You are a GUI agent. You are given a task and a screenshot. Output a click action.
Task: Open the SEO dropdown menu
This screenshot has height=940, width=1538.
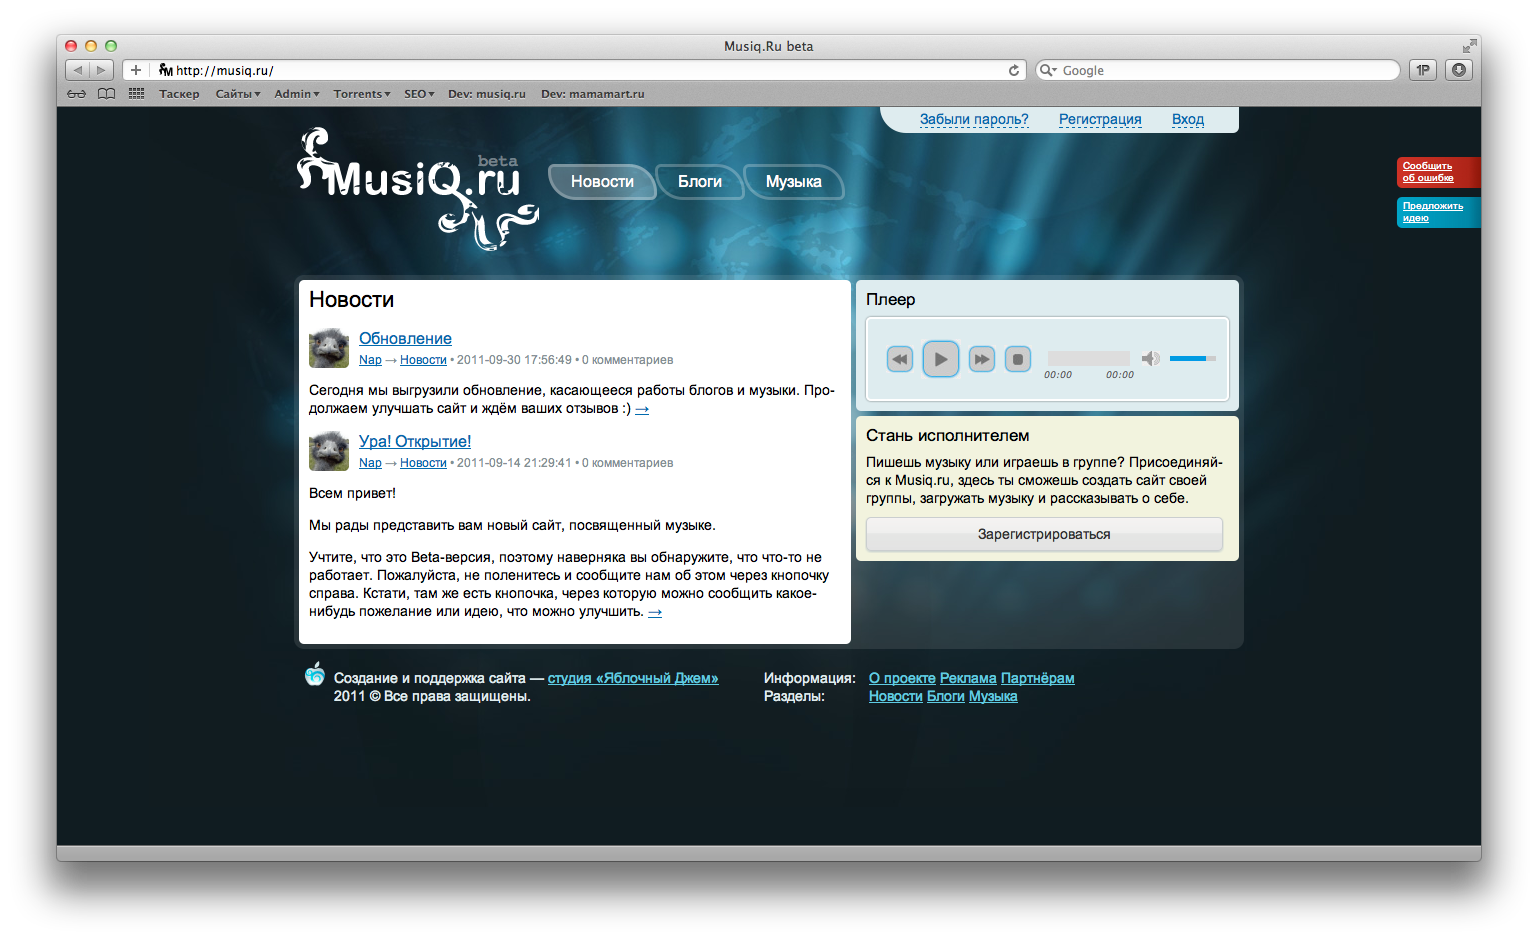(418, 93)
